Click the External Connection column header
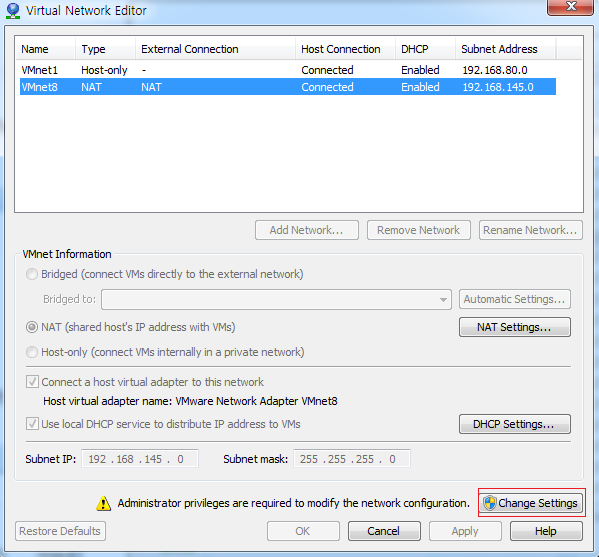599x557 pixels. [x=215, y=49]
